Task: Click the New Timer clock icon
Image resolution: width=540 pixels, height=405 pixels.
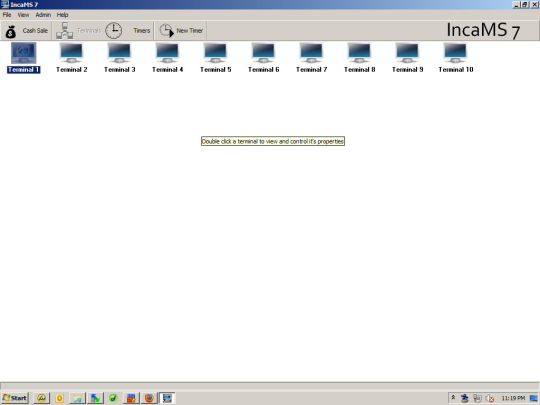Action: (166, 31)
